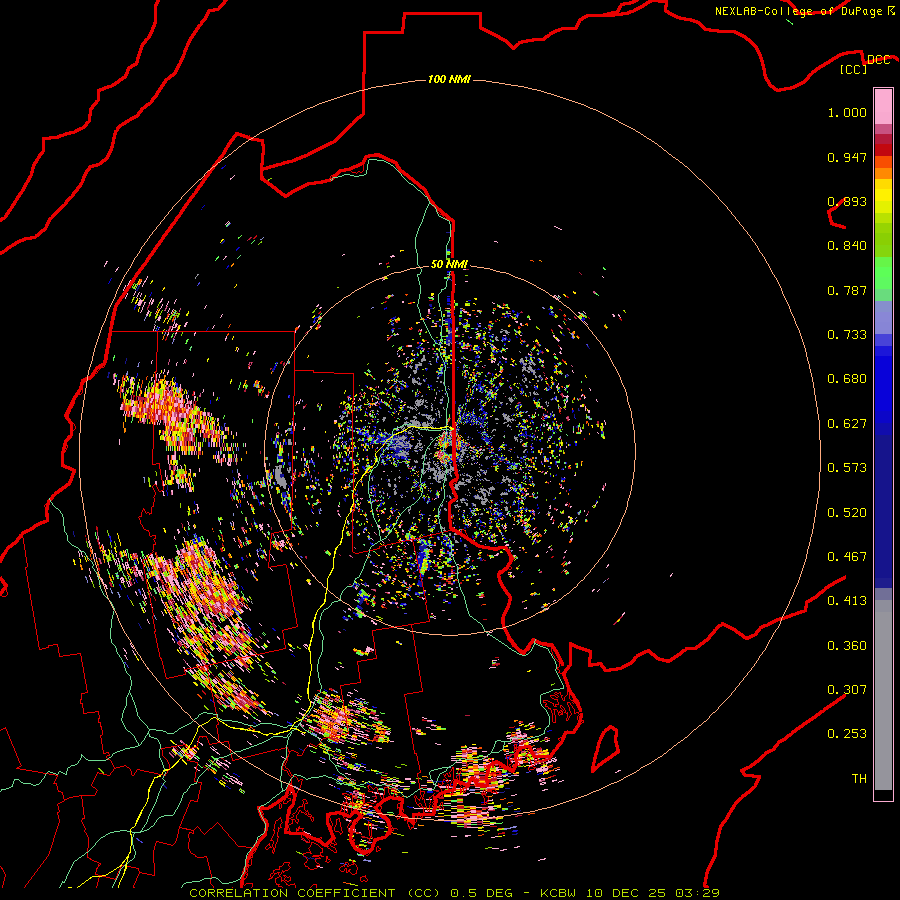Click the 0.680 scale value
Viewport: 900px width, 900px height.
[847, 379]
